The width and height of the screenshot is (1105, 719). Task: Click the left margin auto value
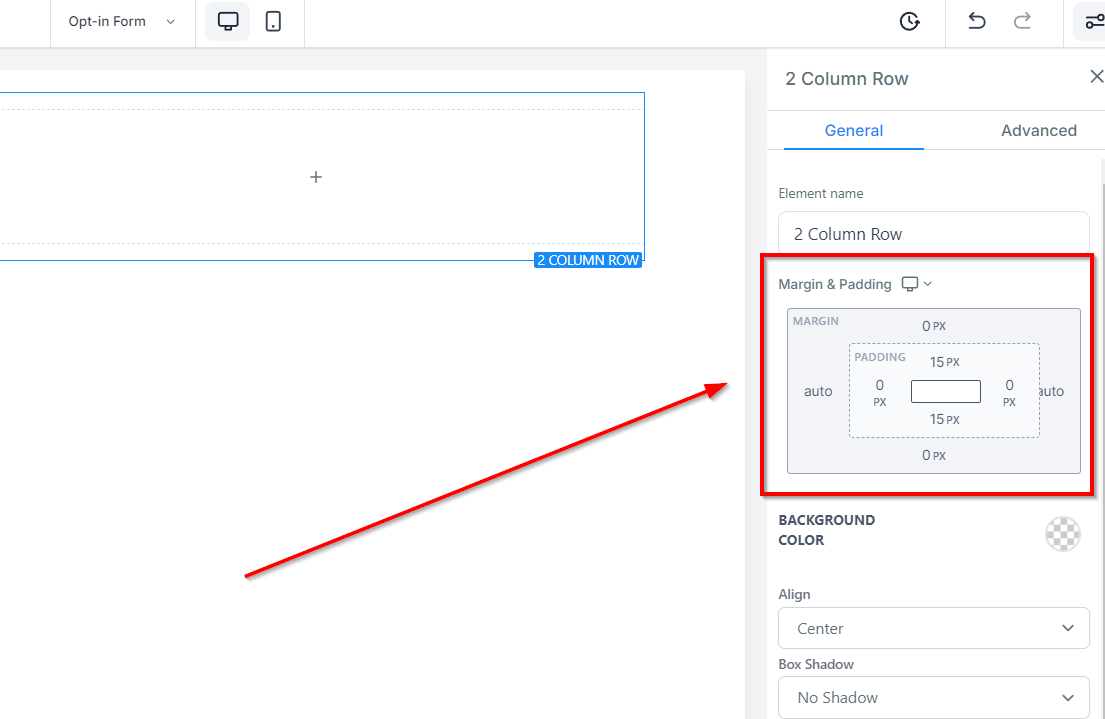coord(818,391)
